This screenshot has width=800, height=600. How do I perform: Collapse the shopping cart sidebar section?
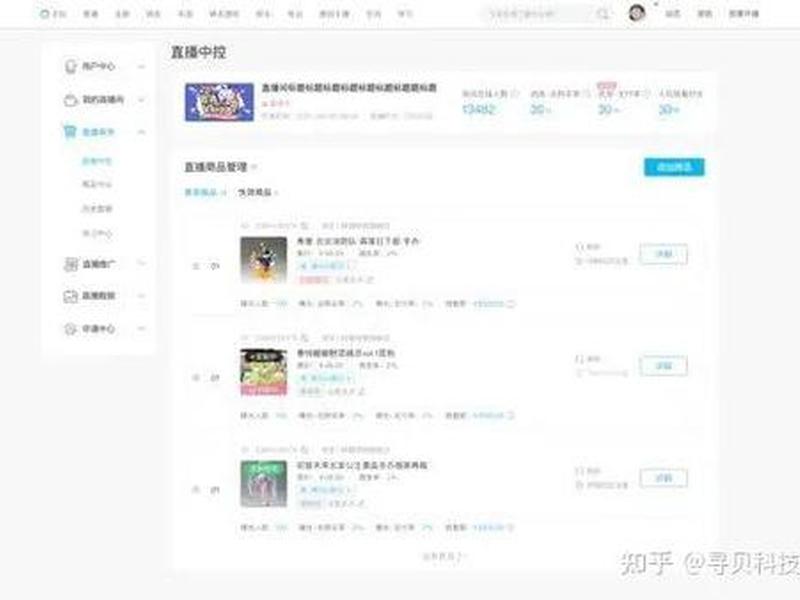[x=141, y=132]
